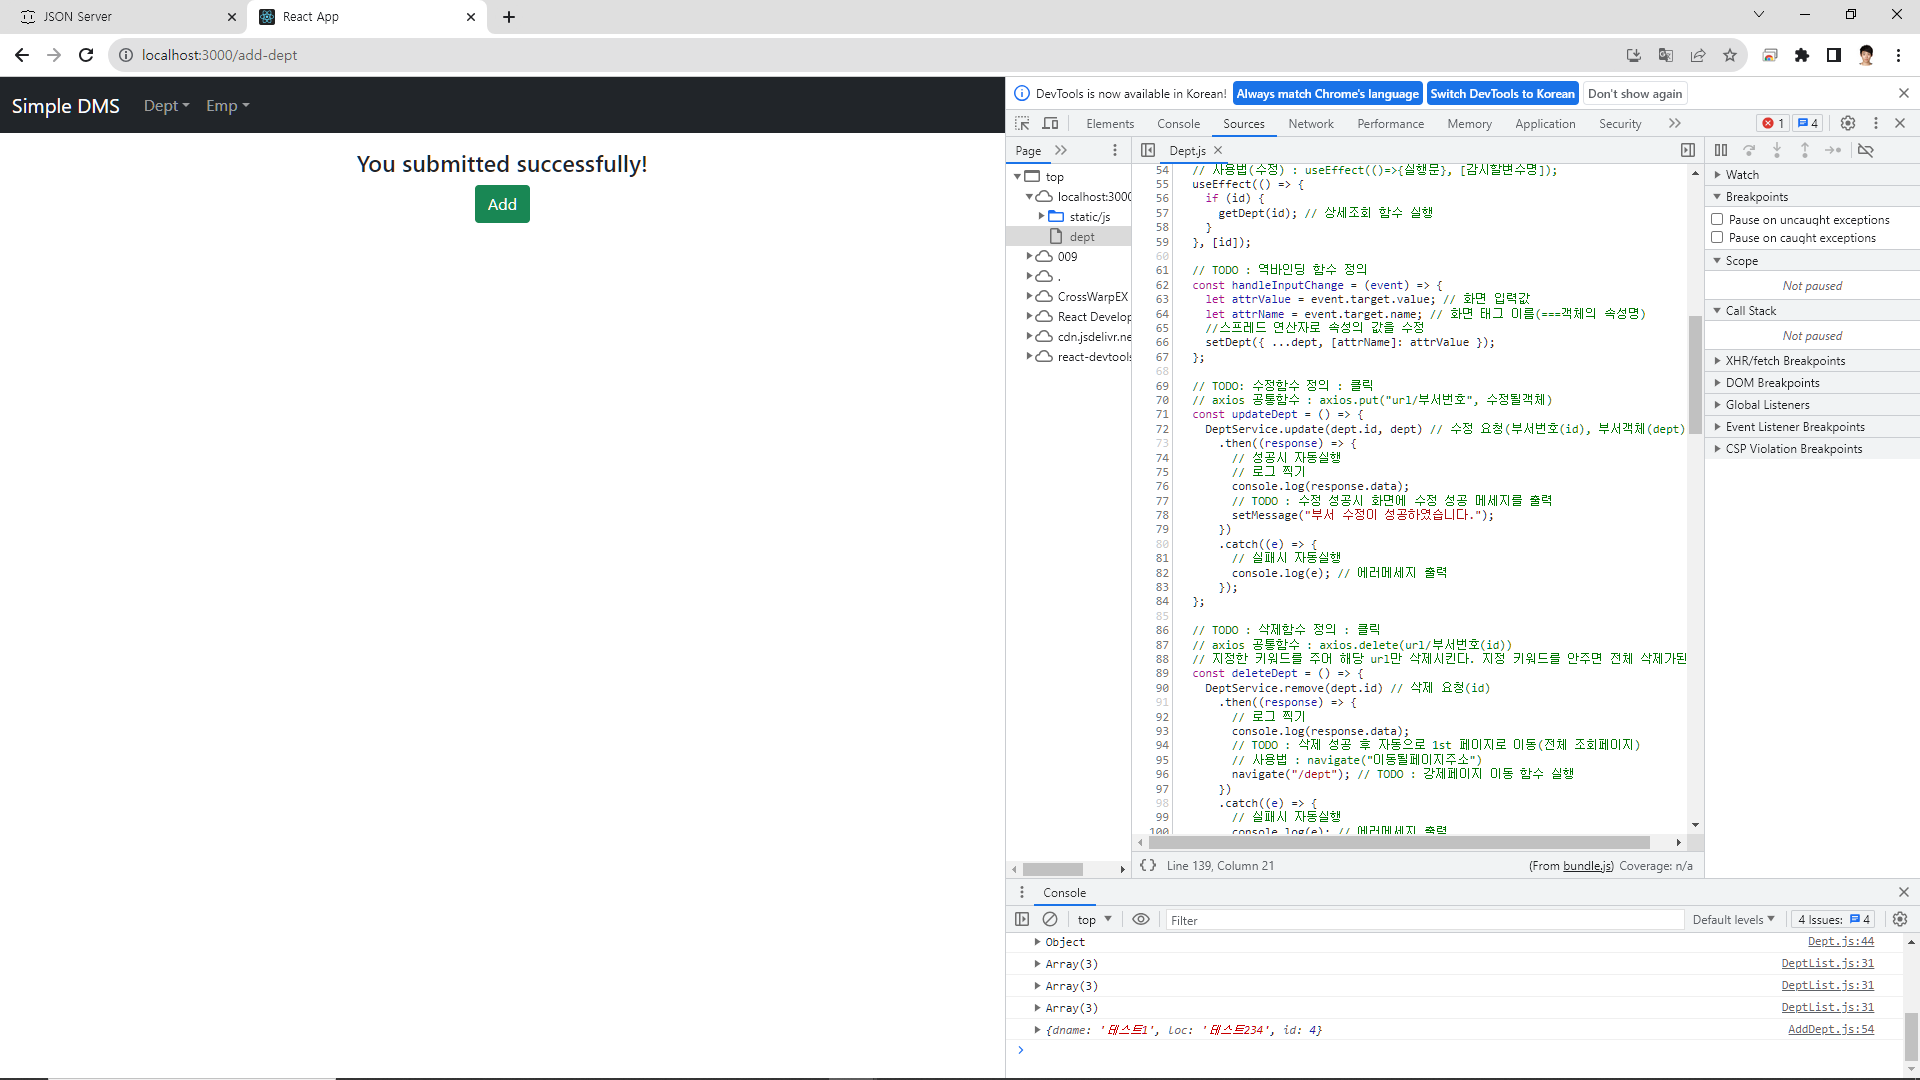
Task: Enable Pause on uncaught exceptions
Action: point(1717,219)
